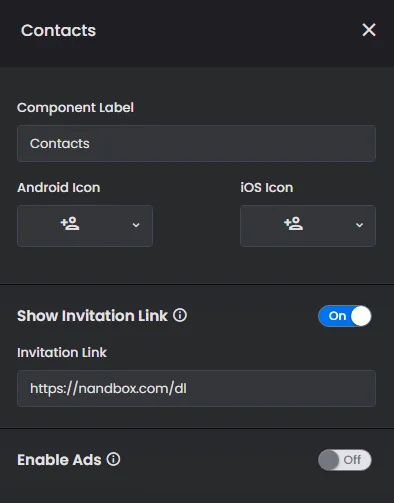
Task: Focus the Component Label input field
Action: tap(196, 144)
